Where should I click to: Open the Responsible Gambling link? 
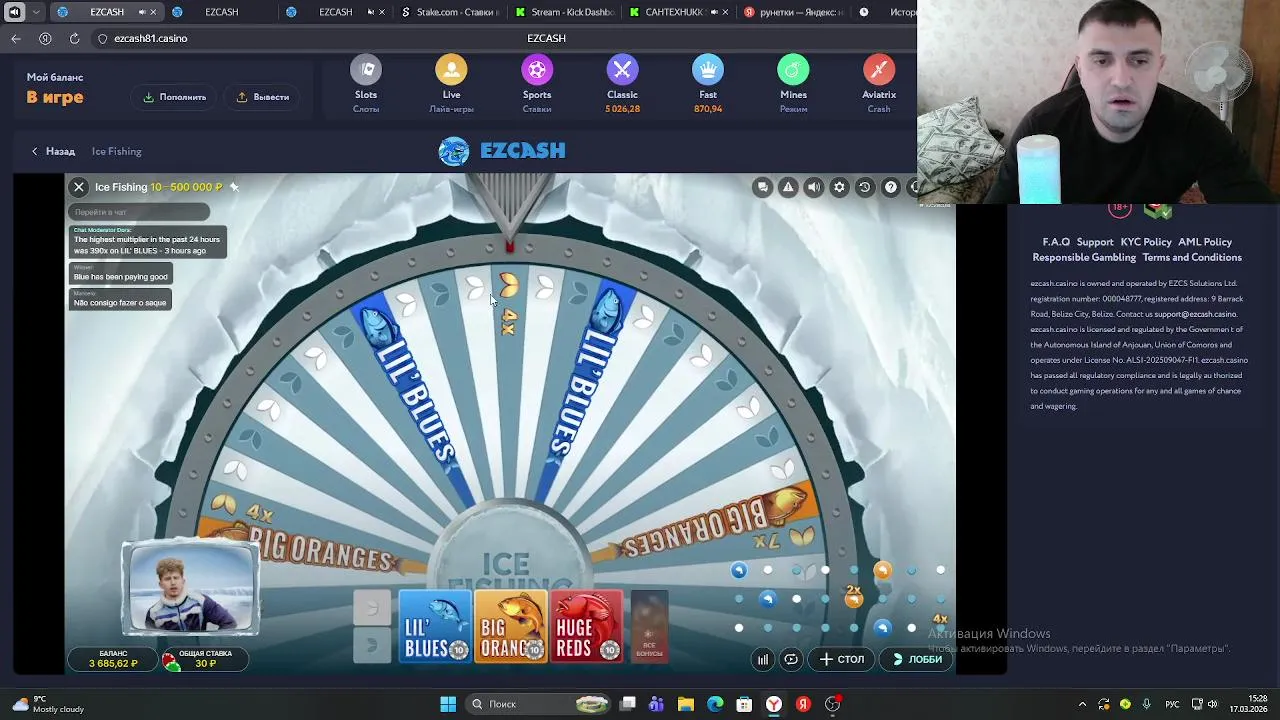pos(1084,257)
